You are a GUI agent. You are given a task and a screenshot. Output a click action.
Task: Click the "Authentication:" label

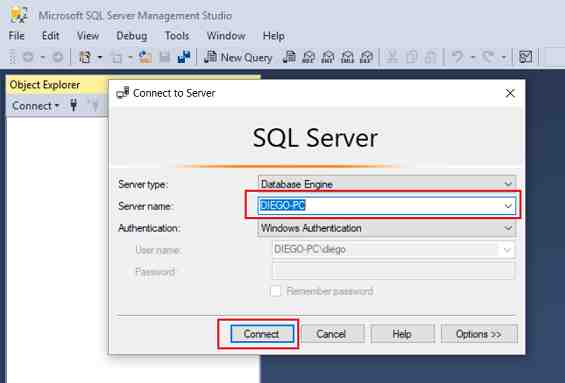tap(149, 228)
